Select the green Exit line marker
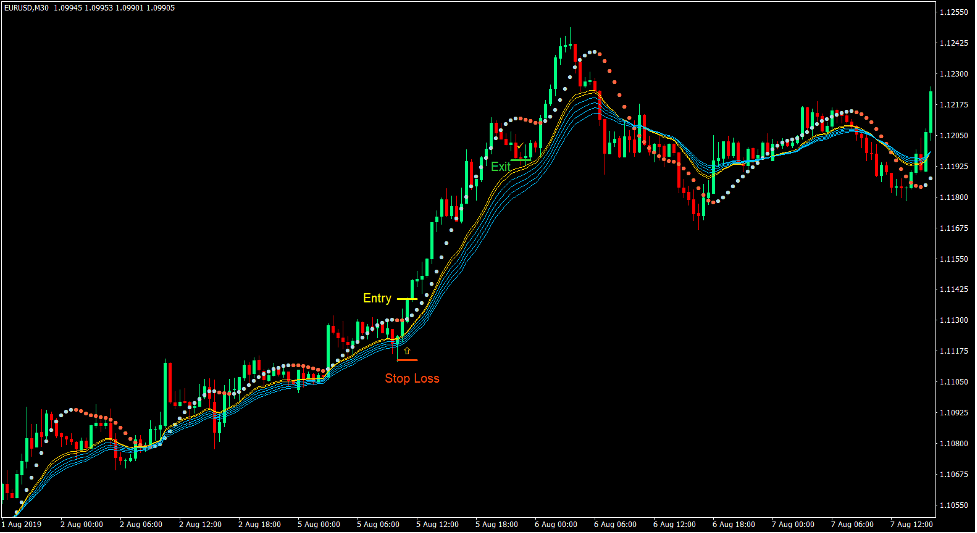This screenshot has width=977, height=533. pyautogui.click(x=521, y=160)
